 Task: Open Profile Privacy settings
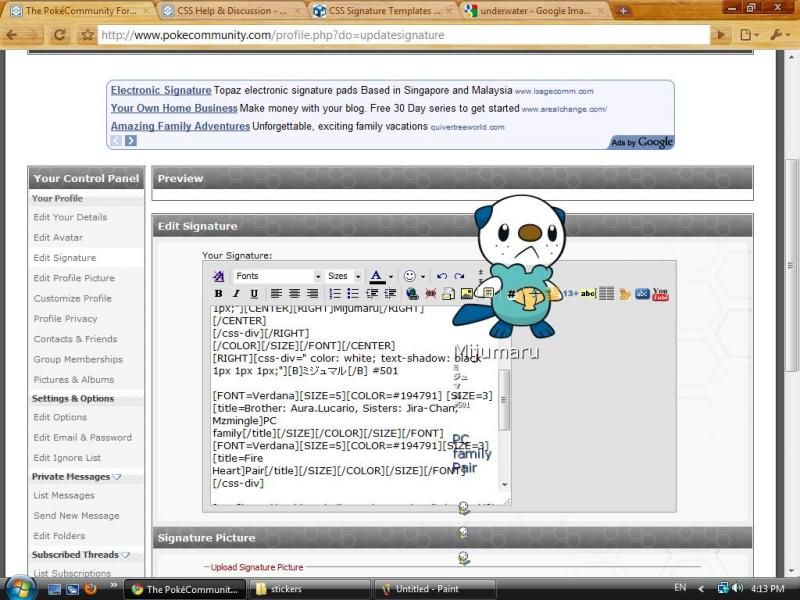(x=65, y=319)
